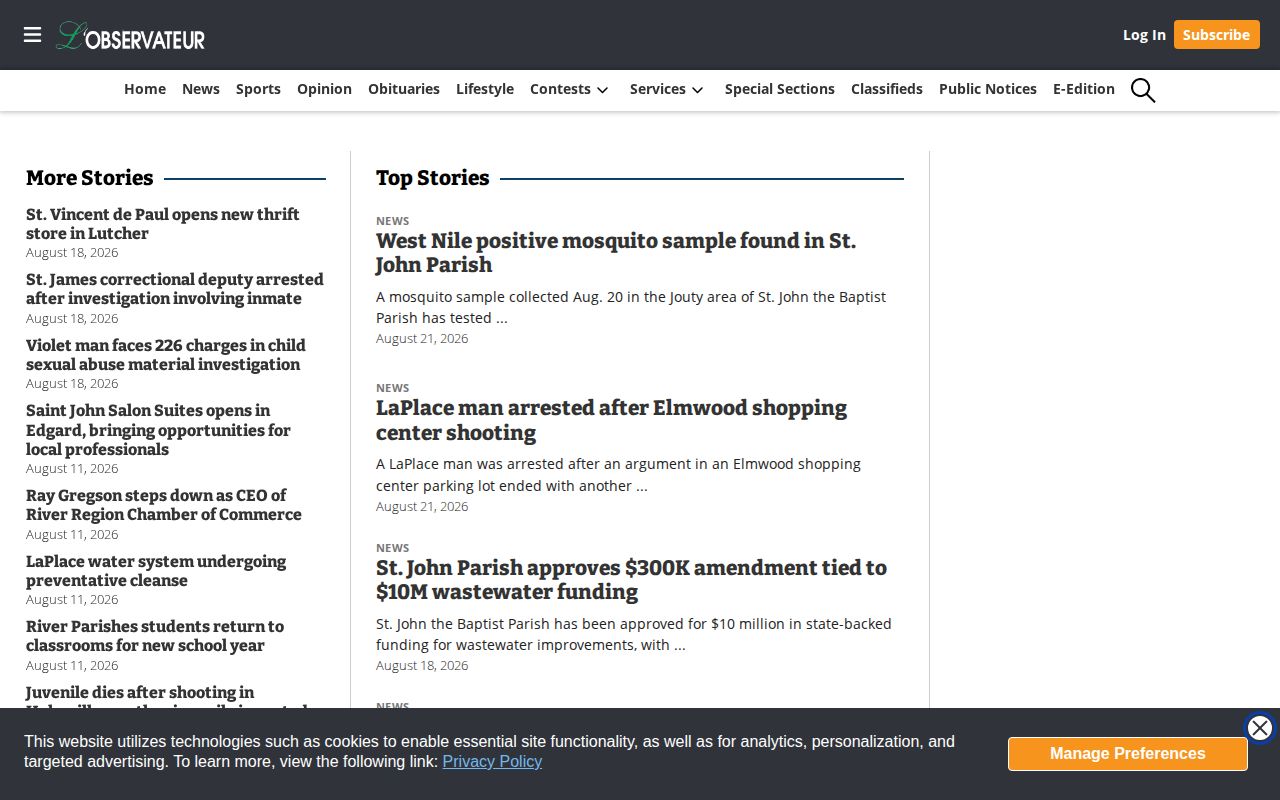The image size is (1280, 800).
Task: Click NEWS tag above LaPlace man story
Action: 393,388
